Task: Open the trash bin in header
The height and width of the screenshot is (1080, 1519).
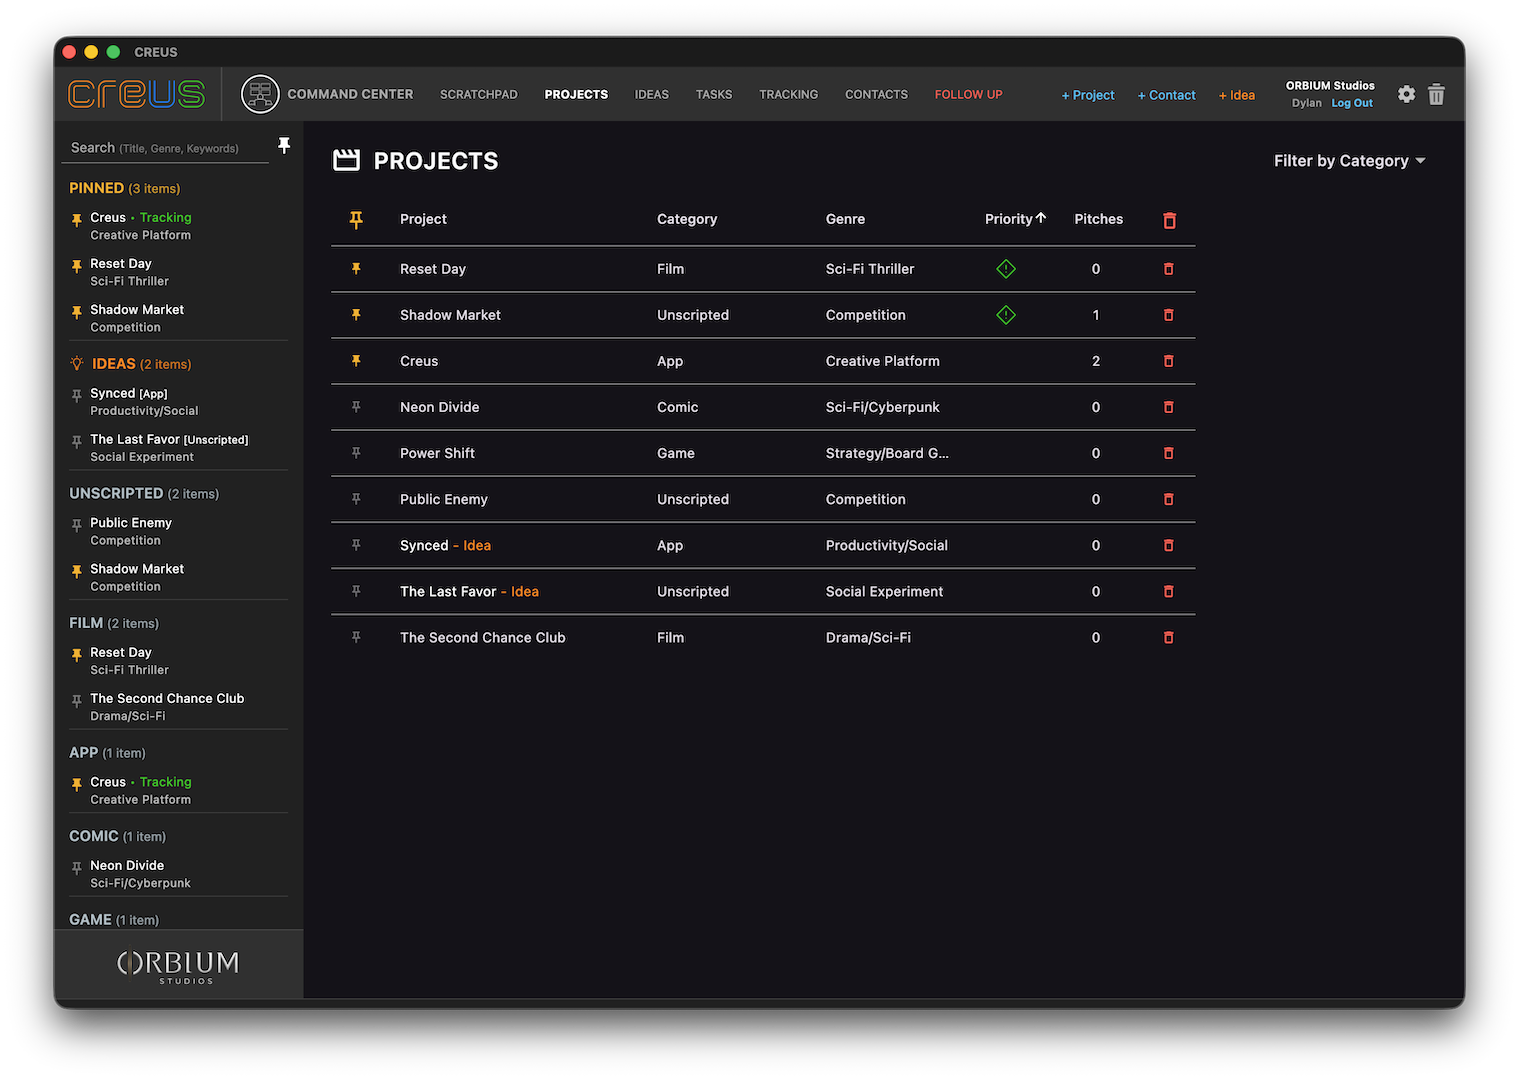Action: [1436, 94]
